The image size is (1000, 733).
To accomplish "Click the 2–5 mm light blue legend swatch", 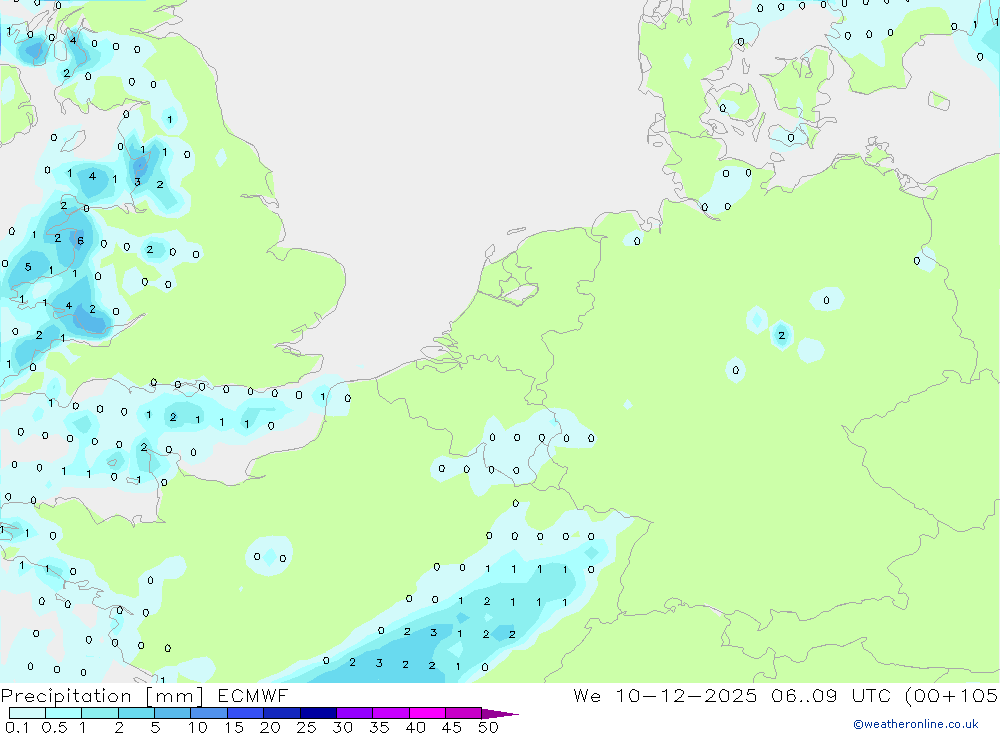I will tap(136, 713).
